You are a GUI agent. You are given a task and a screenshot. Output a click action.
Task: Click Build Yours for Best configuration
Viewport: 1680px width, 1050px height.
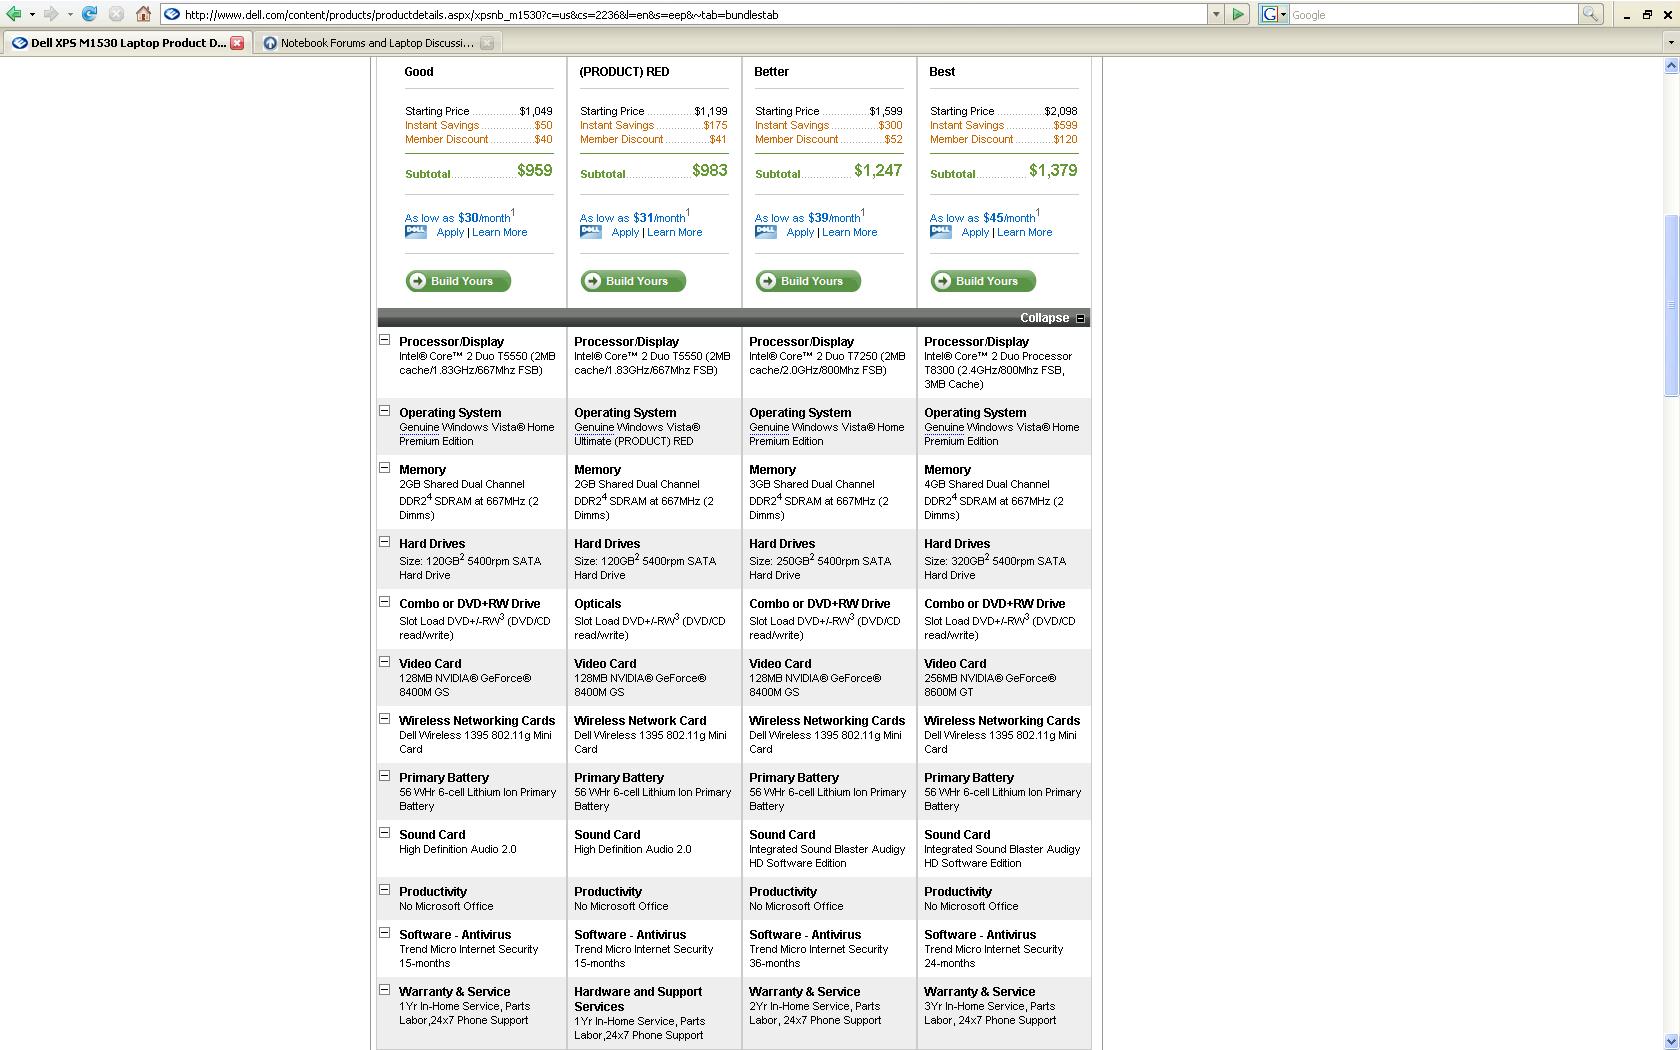(983, 281)
